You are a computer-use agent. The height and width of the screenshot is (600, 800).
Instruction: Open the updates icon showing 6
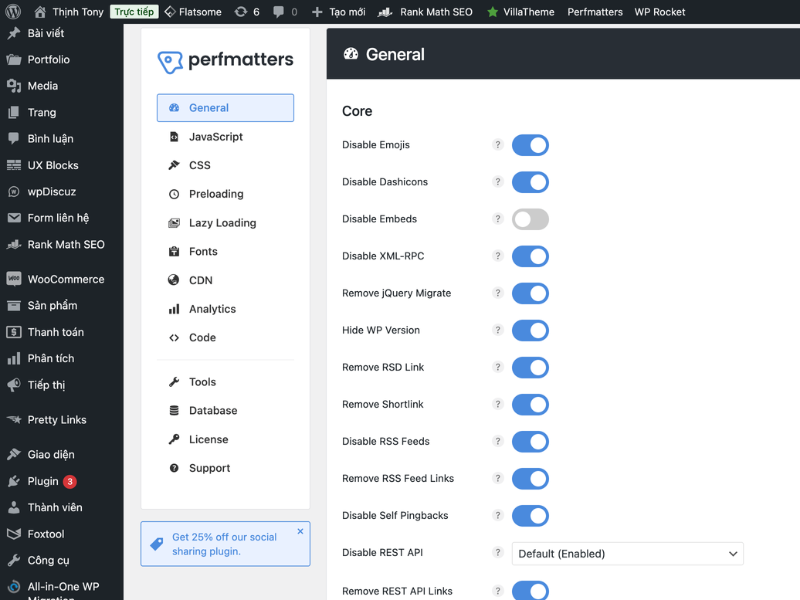241,12
